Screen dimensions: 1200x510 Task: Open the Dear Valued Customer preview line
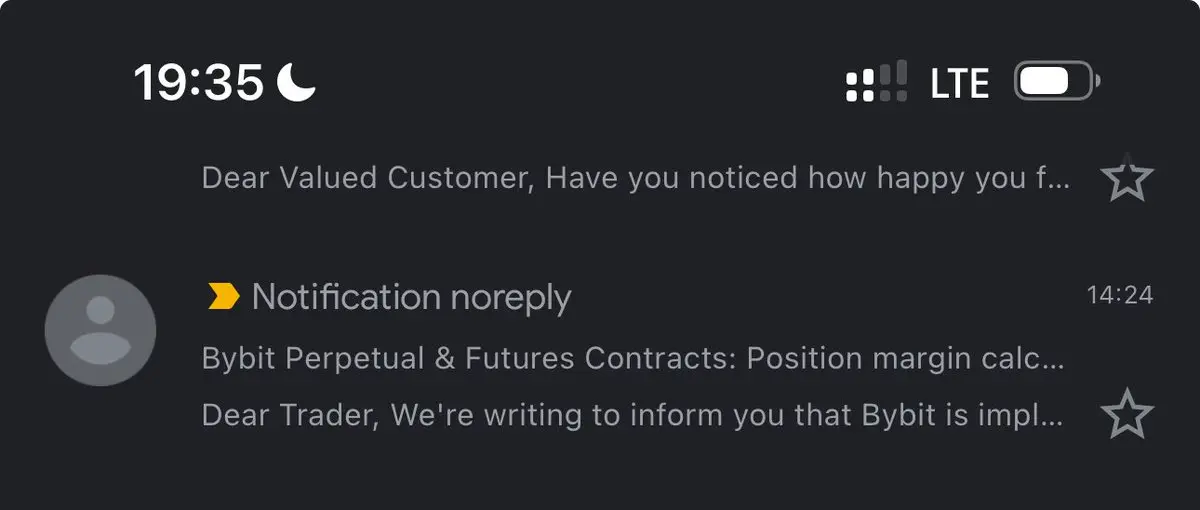pos(637,179)
